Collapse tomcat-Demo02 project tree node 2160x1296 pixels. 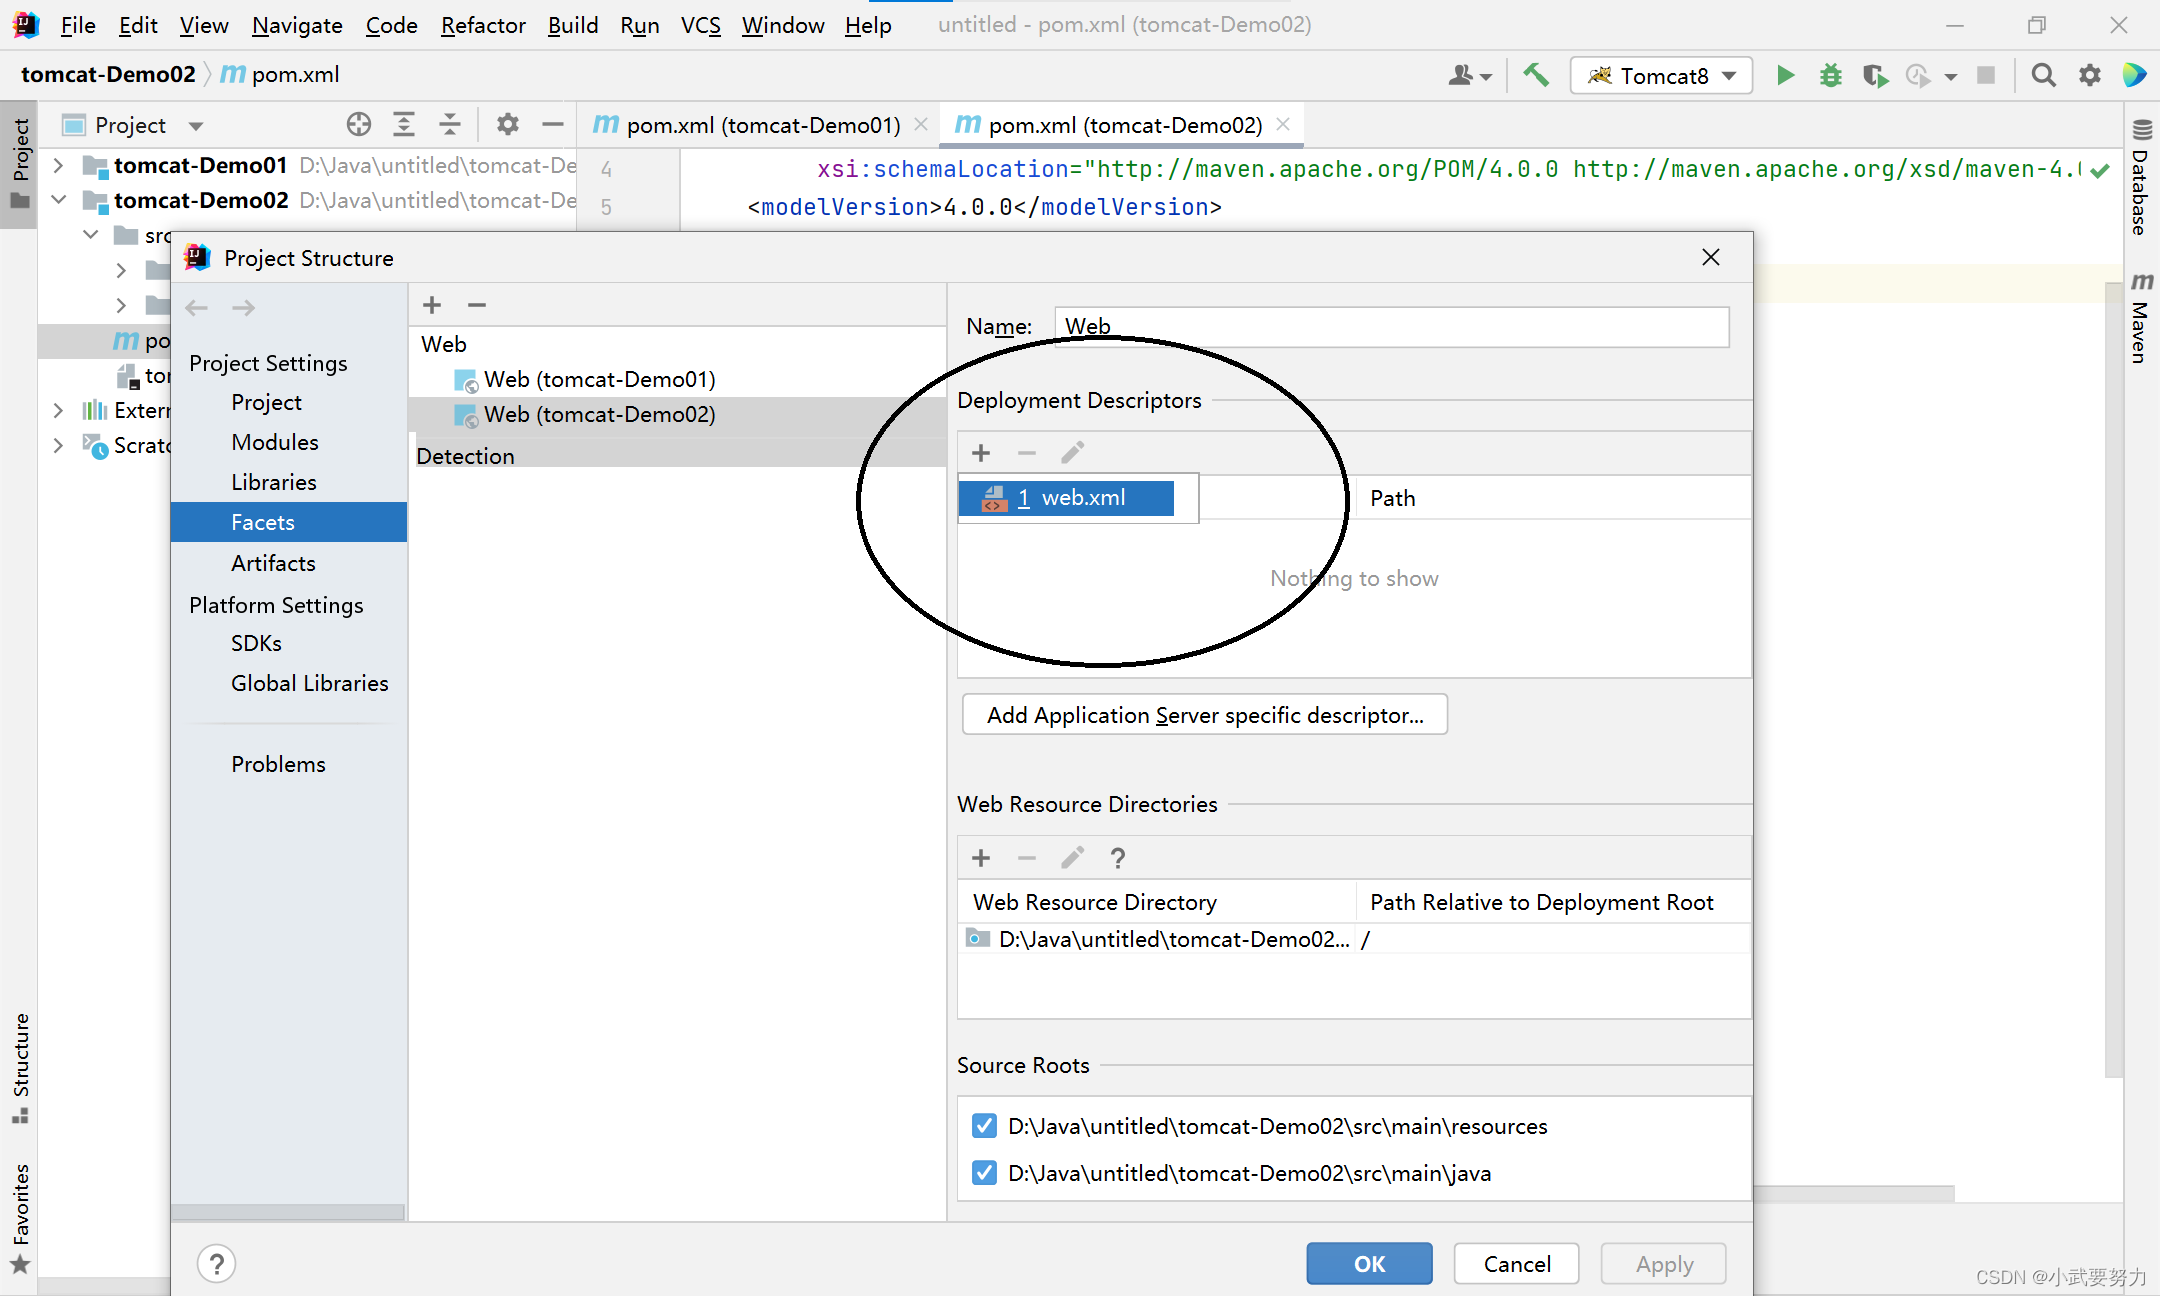[x=58, y=200]
